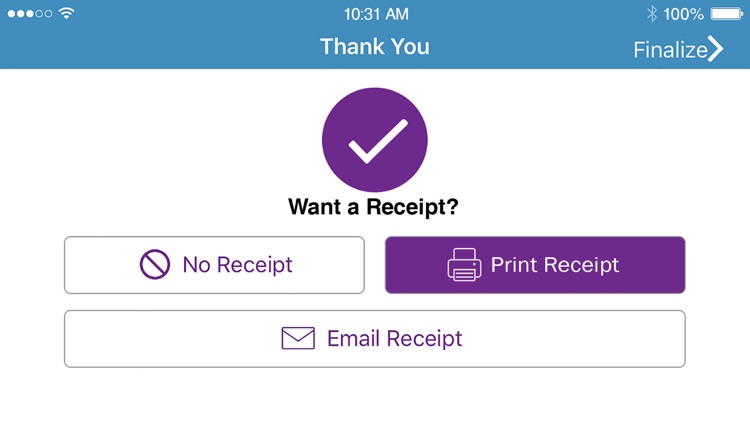This screenshot has height=422, width=750.
Task: Tap the printer icon
Action: [464, 265]
